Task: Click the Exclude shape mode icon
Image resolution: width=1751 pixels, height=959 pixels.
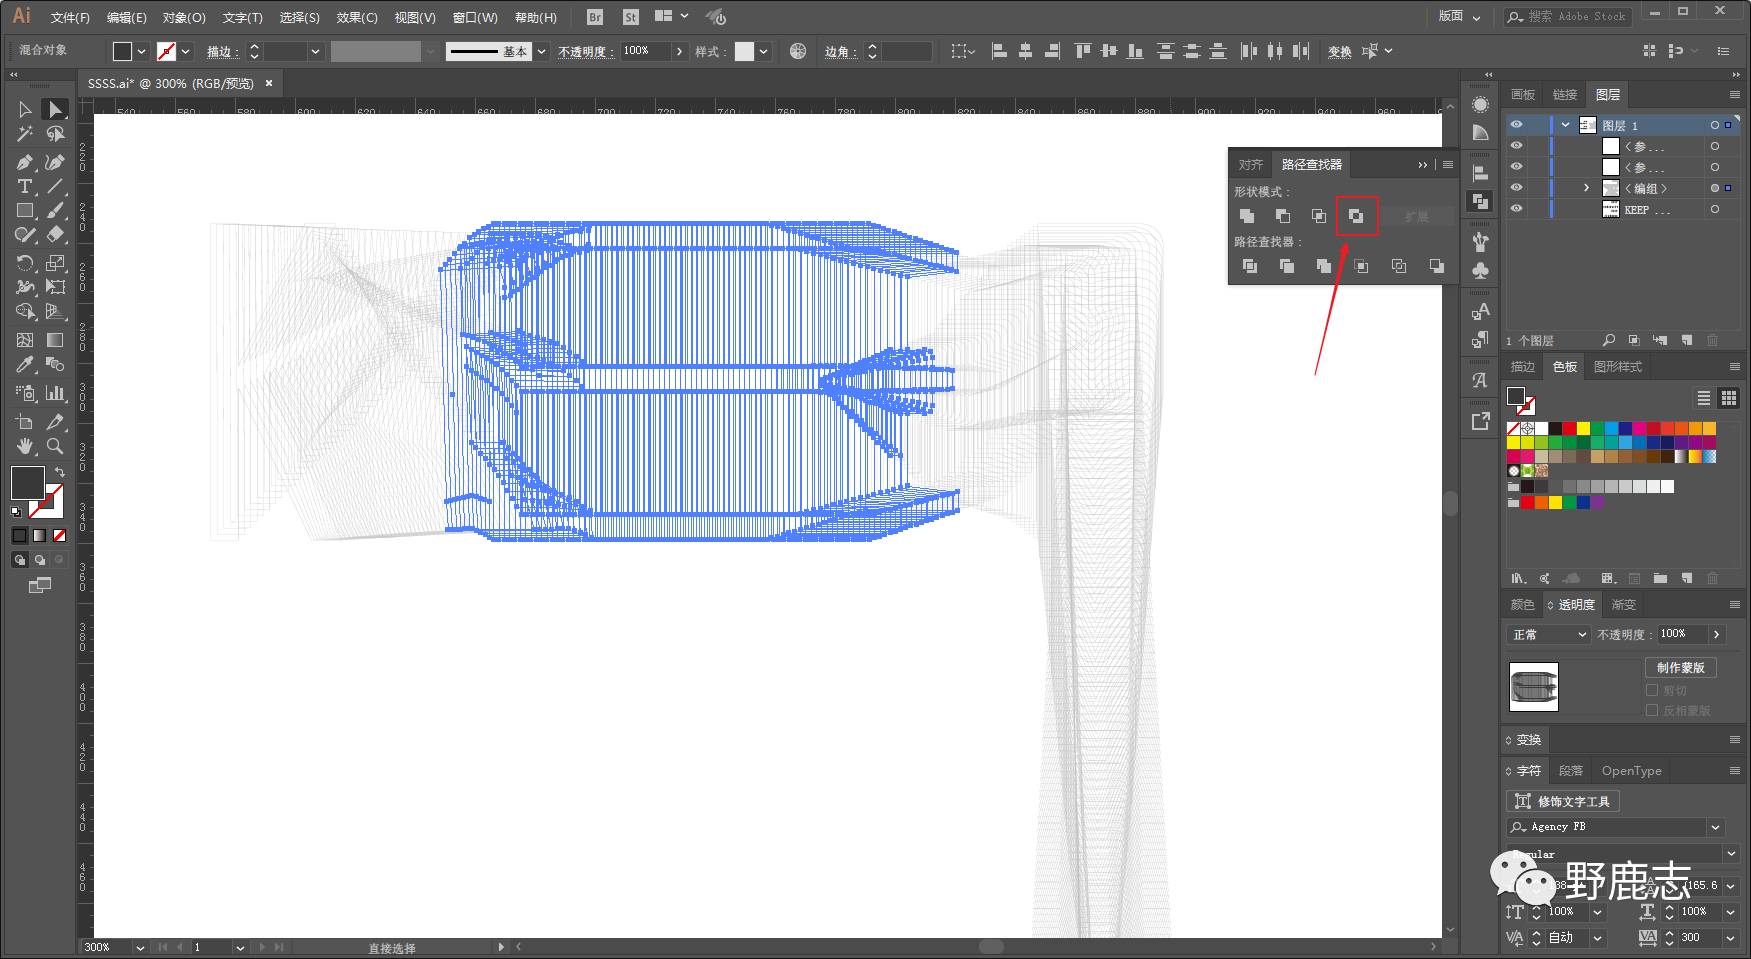Action: [1356, 216]
